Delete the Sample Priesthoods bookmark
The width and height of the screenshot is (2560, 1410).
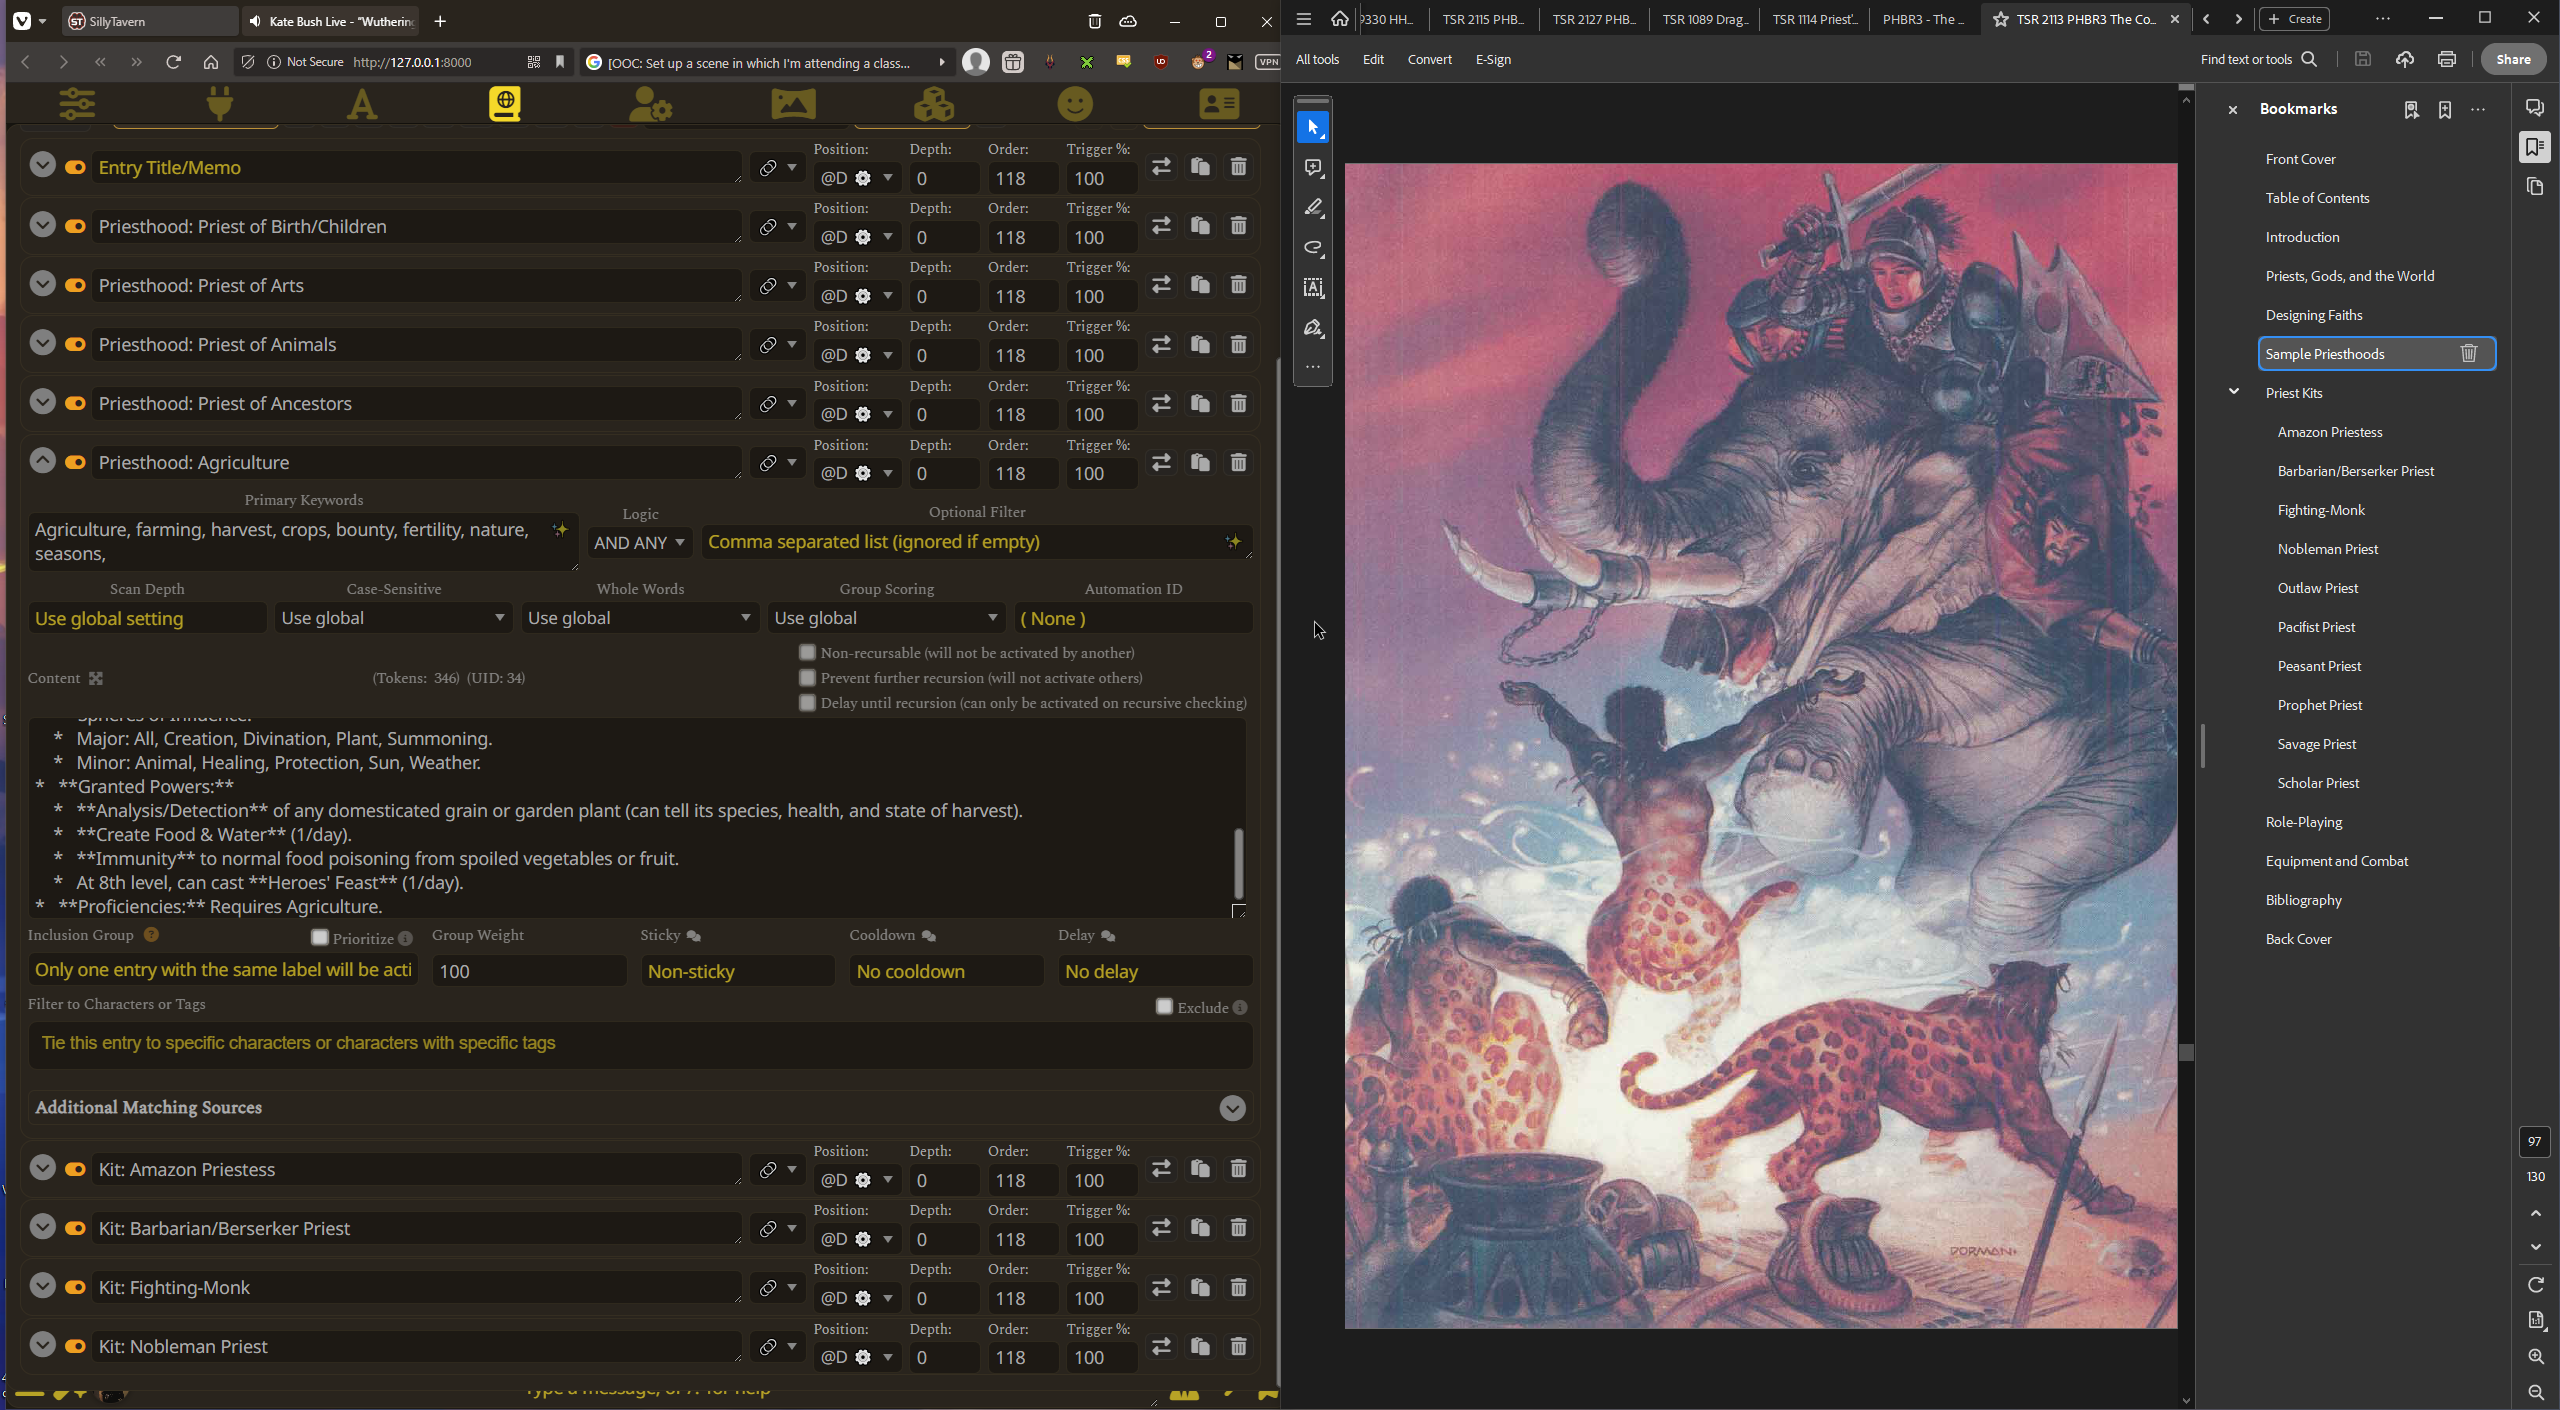point(2468,353)
